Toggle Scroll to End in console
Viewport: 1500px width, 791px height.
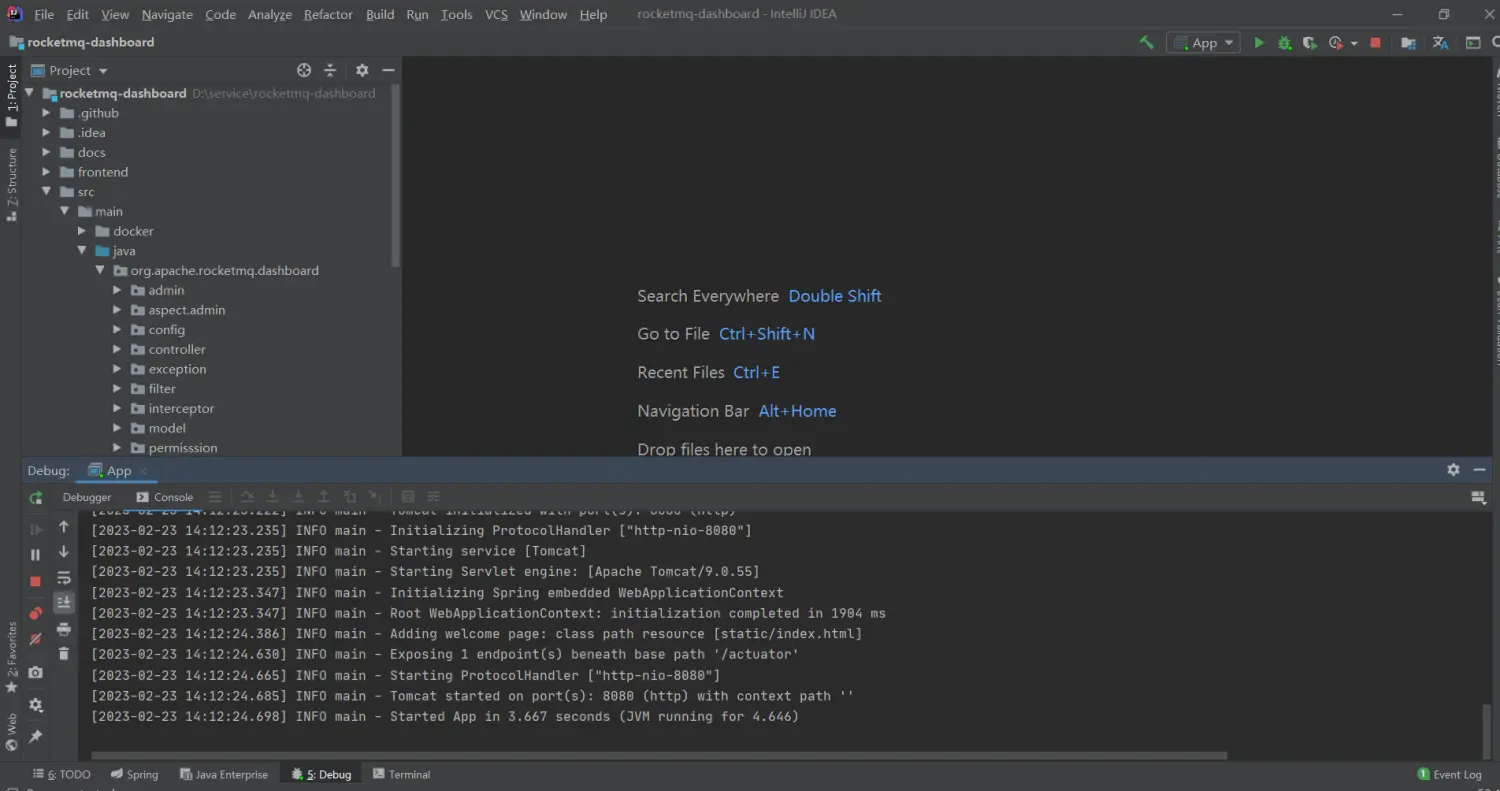64,602
